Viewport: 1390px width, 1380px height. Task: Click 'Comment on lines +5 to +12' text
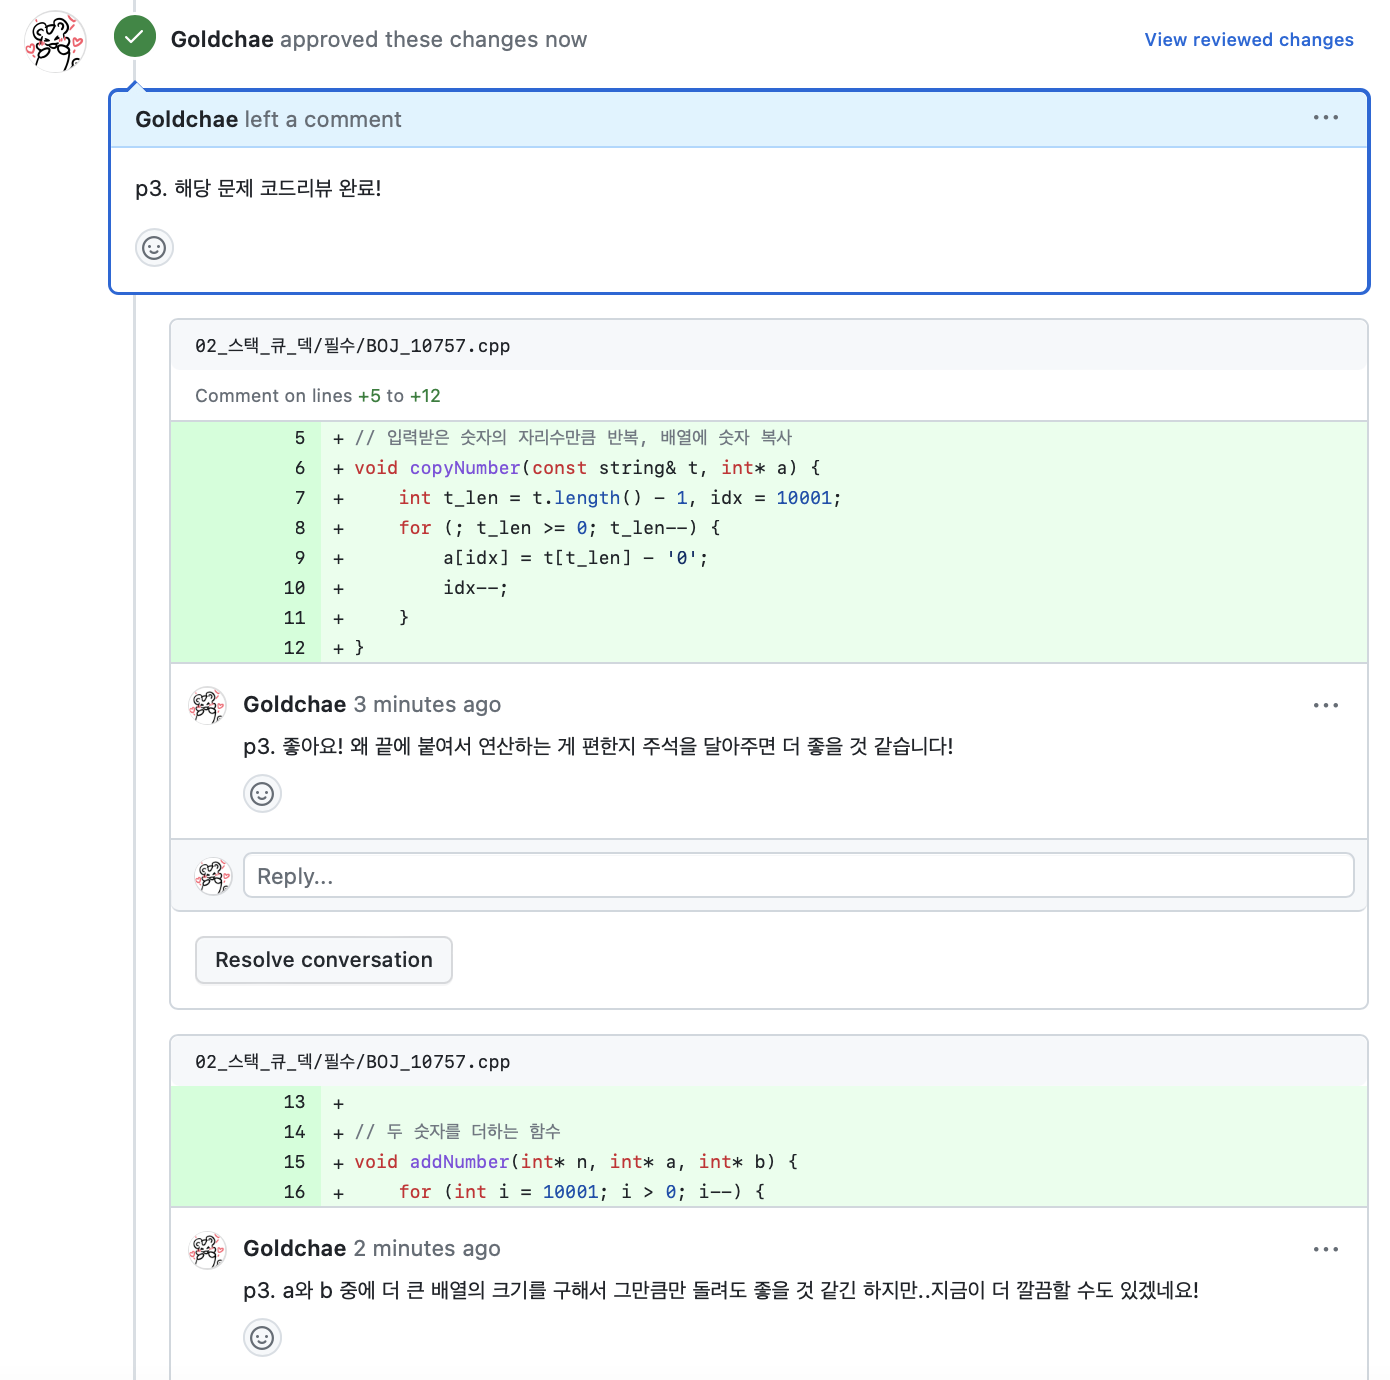pos(318,396)
